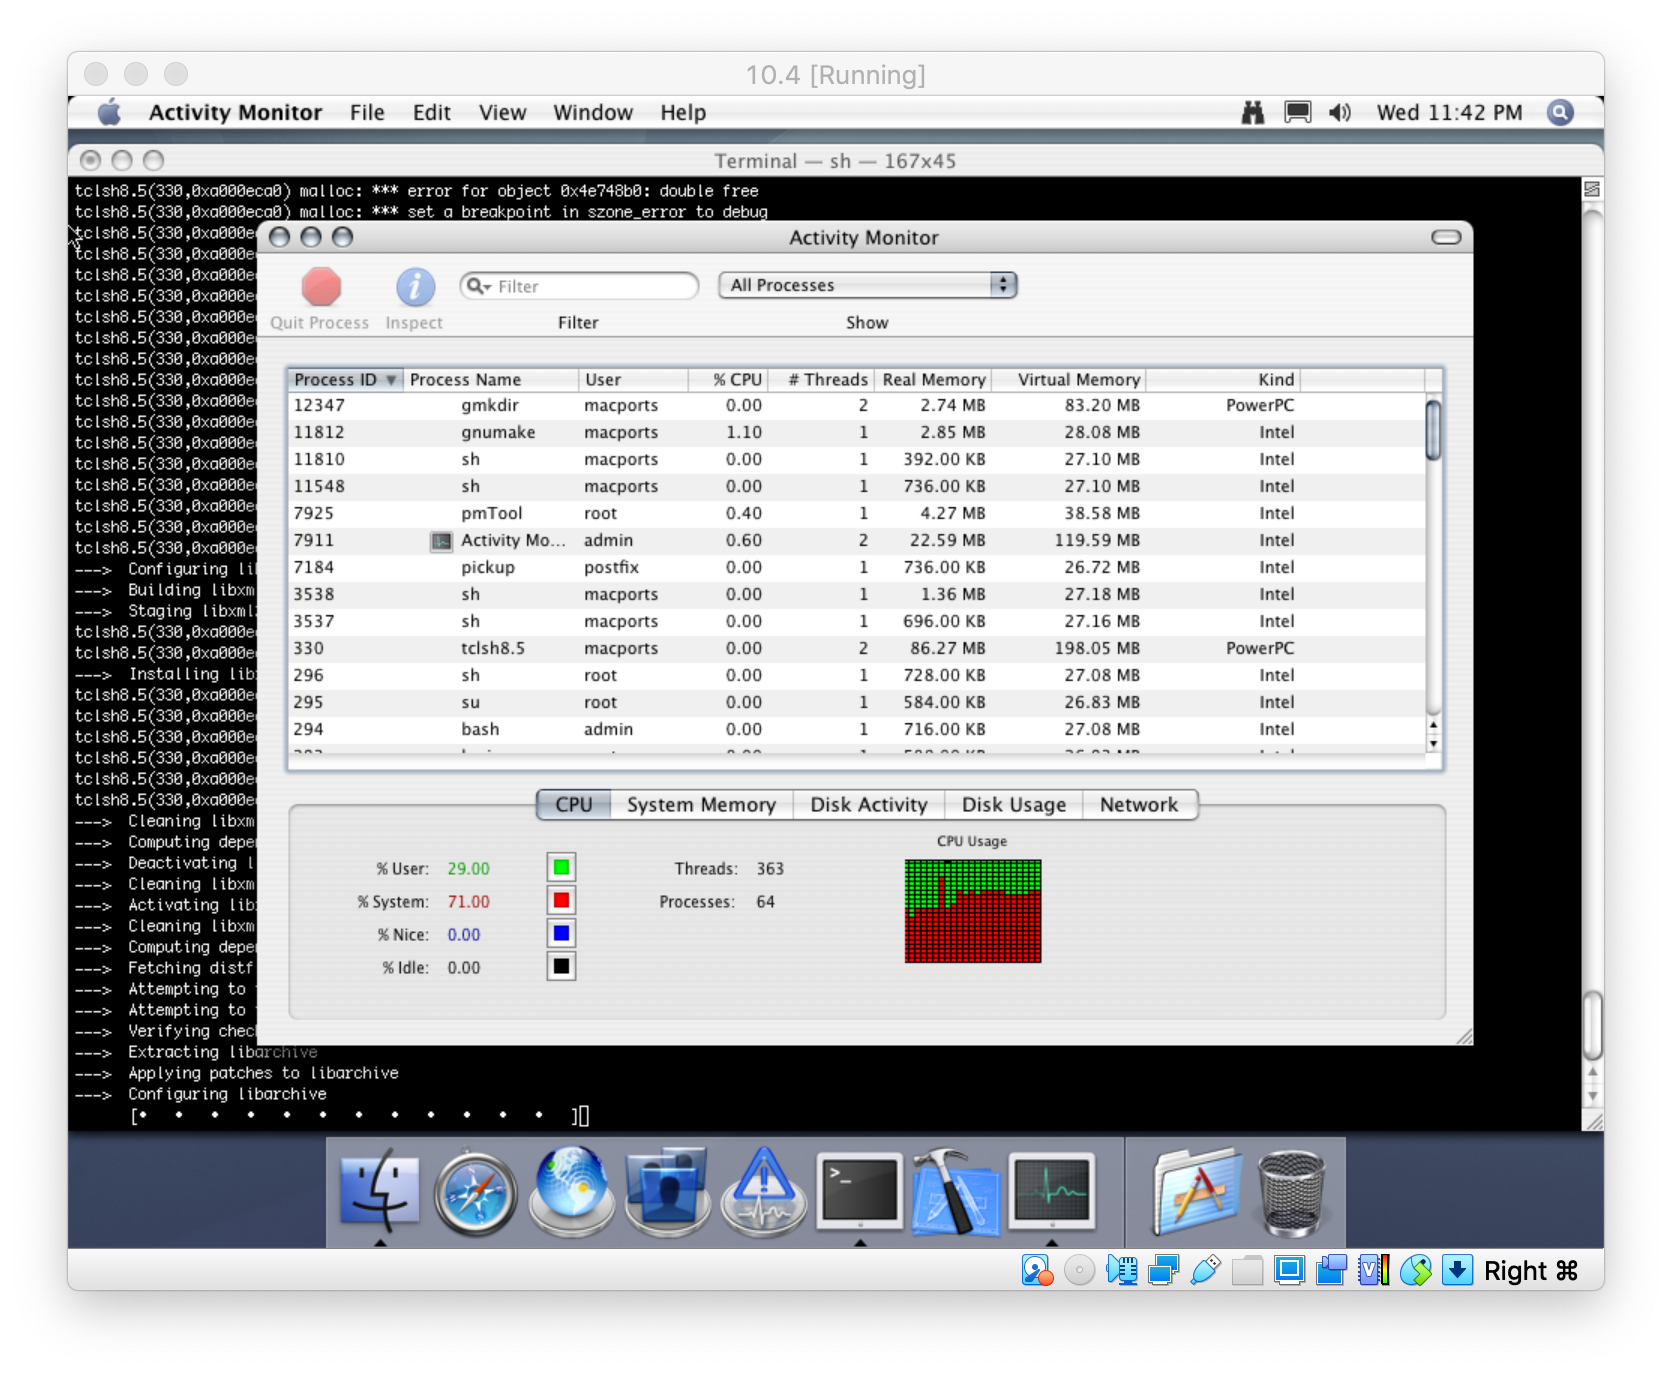Open the Applications folder in the dock

(x=1197, y=1190)
